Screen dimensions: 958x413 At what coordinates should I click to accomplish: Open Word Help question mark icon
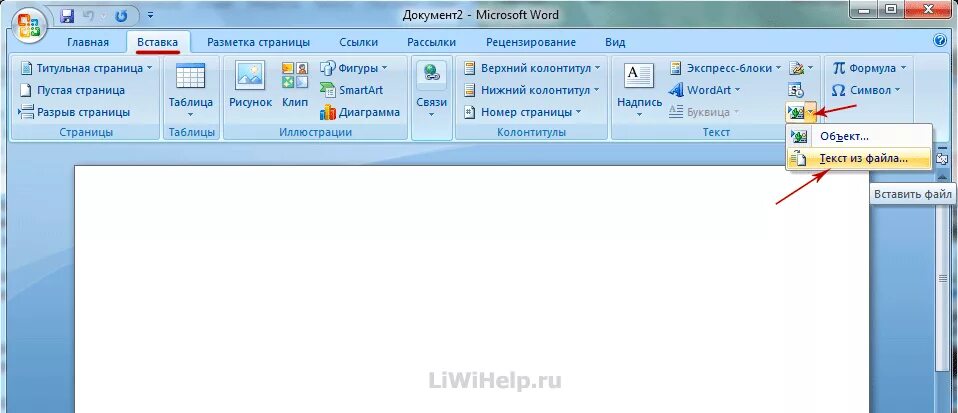[940, 41]
